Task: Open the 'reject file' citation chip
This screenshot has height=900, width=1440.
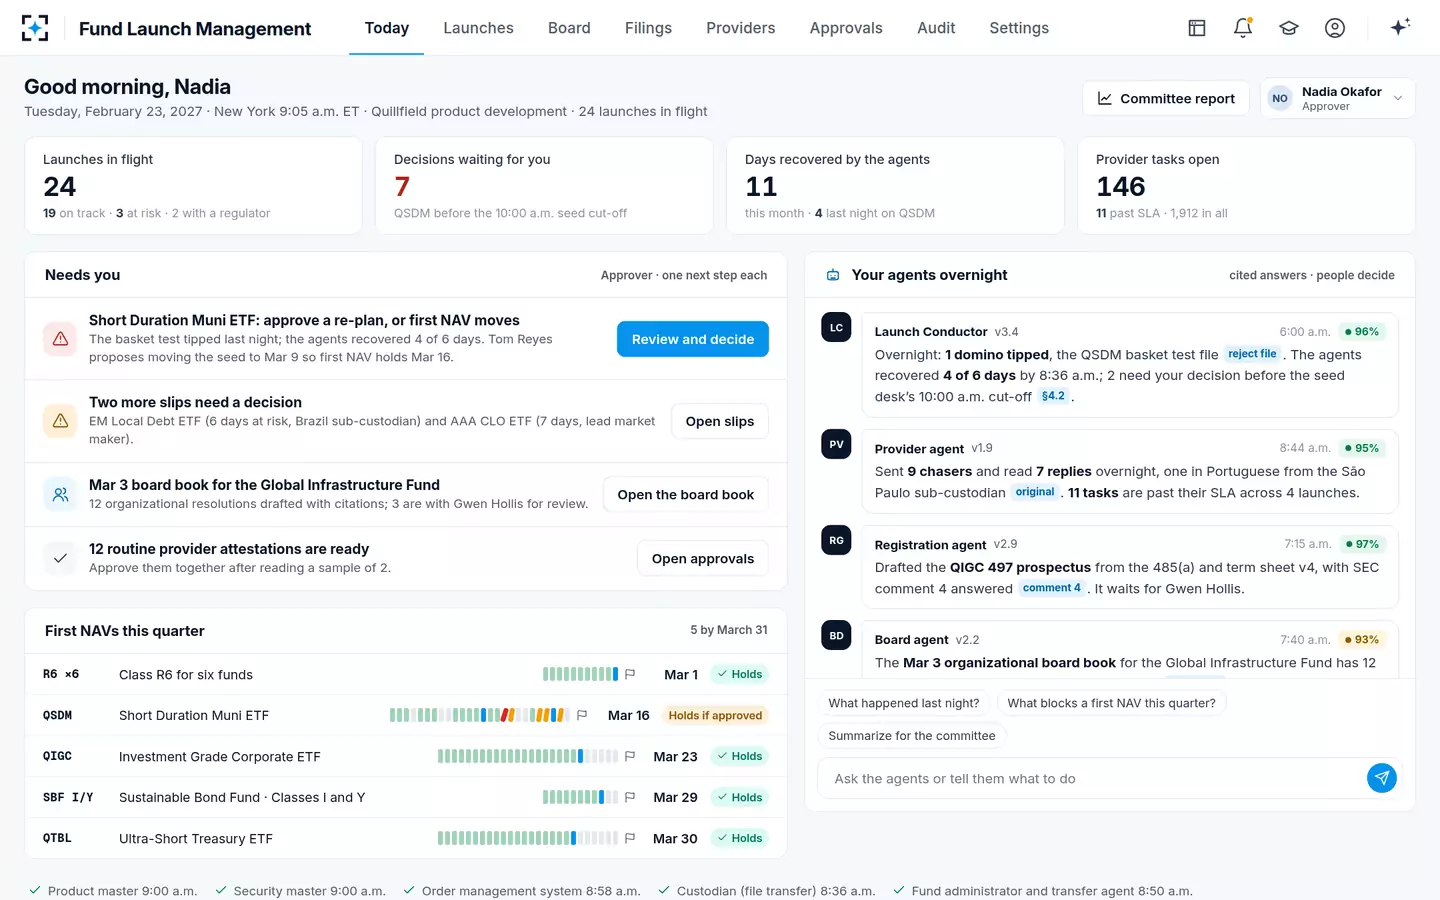Action: click(1252, 354)
